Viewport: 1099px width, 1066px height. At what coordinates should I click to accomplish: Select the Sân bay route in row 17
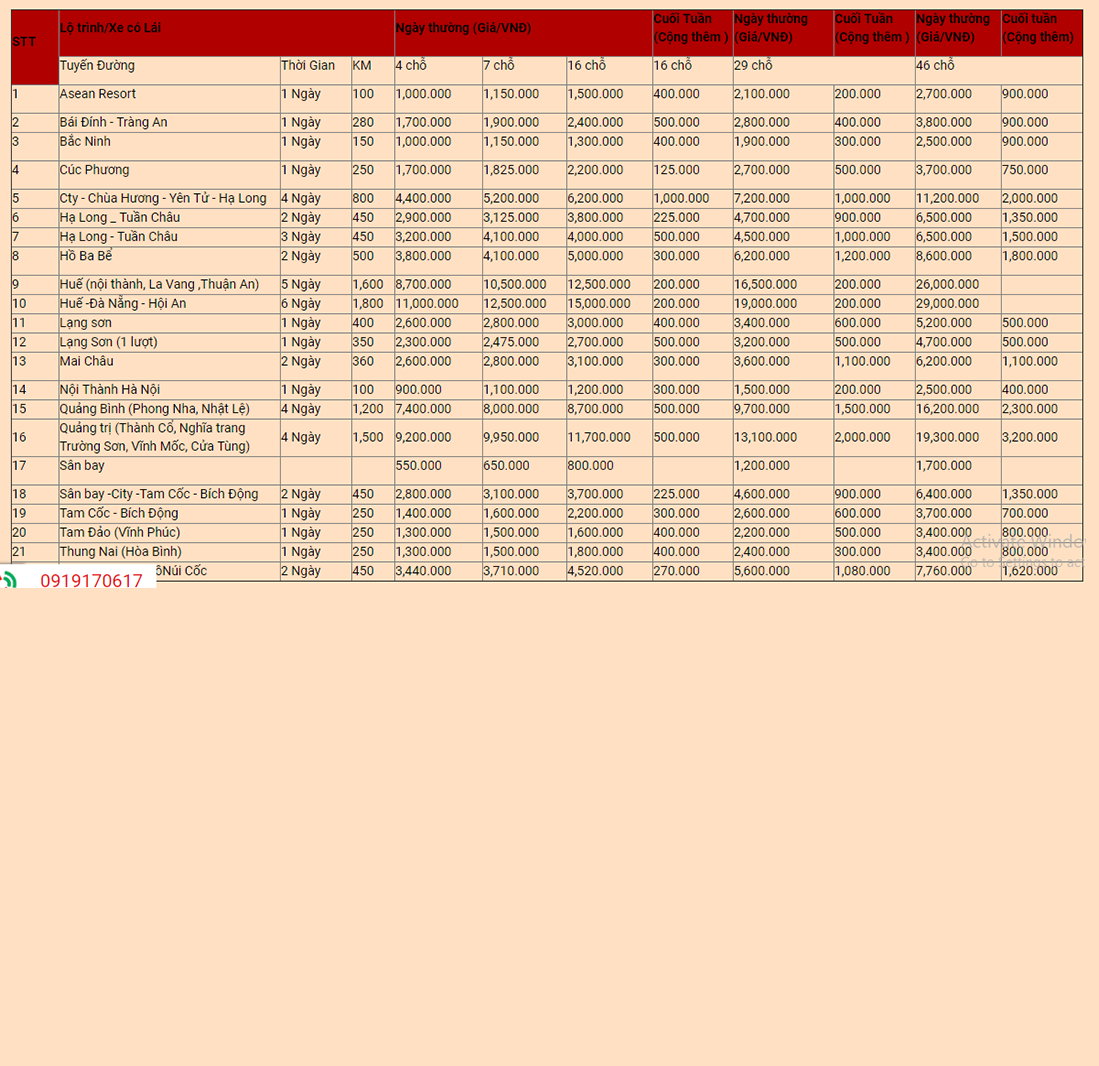(82, 466)
